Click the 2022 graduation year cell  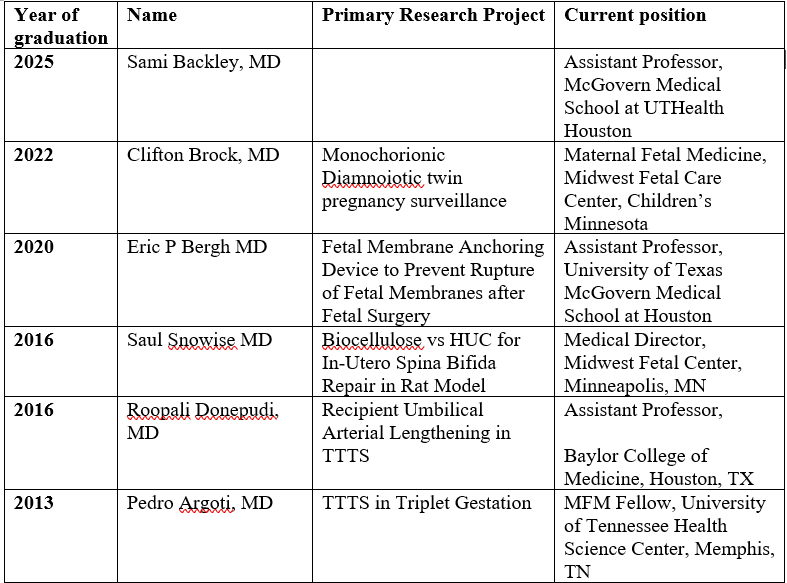tap(36, 155)
